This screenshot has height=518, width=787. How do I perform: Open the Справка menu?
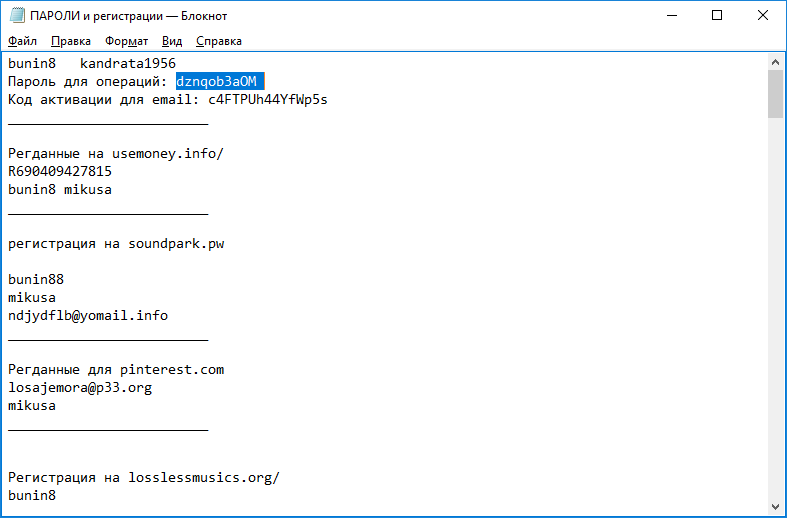click(219, 41)
